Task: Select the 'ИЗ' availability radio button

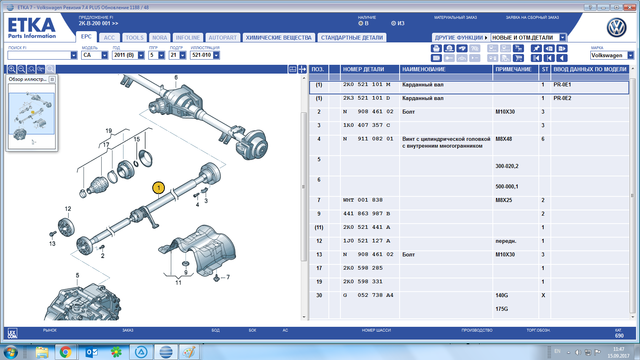Action: (x=393, y=23)
